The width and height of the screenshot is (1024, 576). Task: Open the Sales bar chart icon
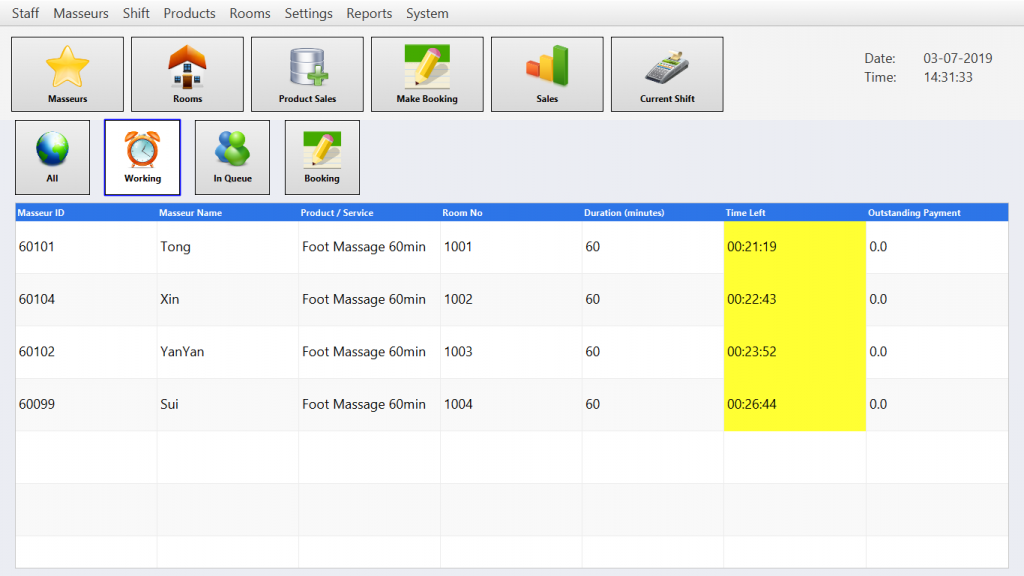[x=547, y=74]
